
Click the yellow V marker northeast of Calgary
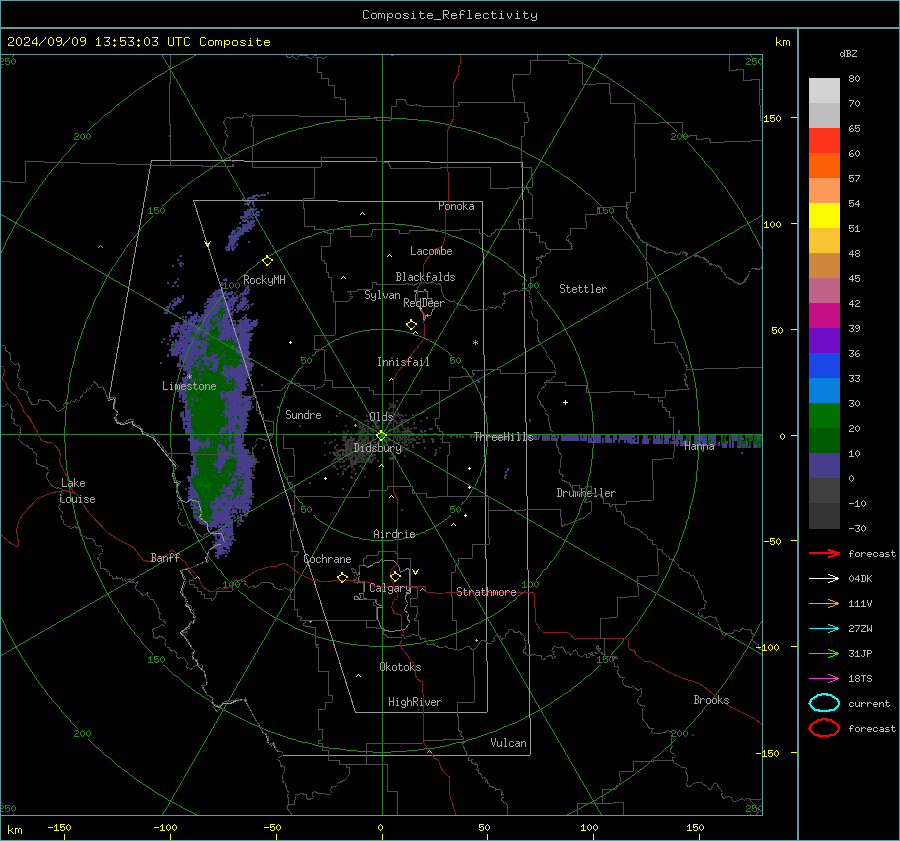pyautogui.click(x=416, y=572)
